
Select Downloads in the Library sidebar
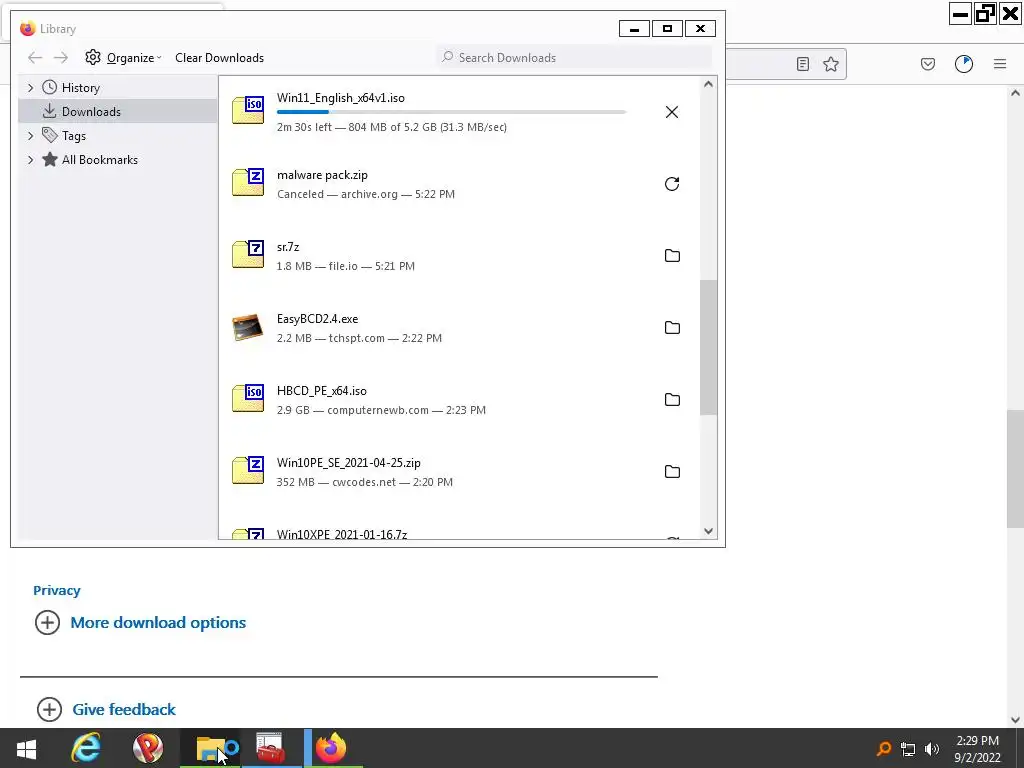118,112
